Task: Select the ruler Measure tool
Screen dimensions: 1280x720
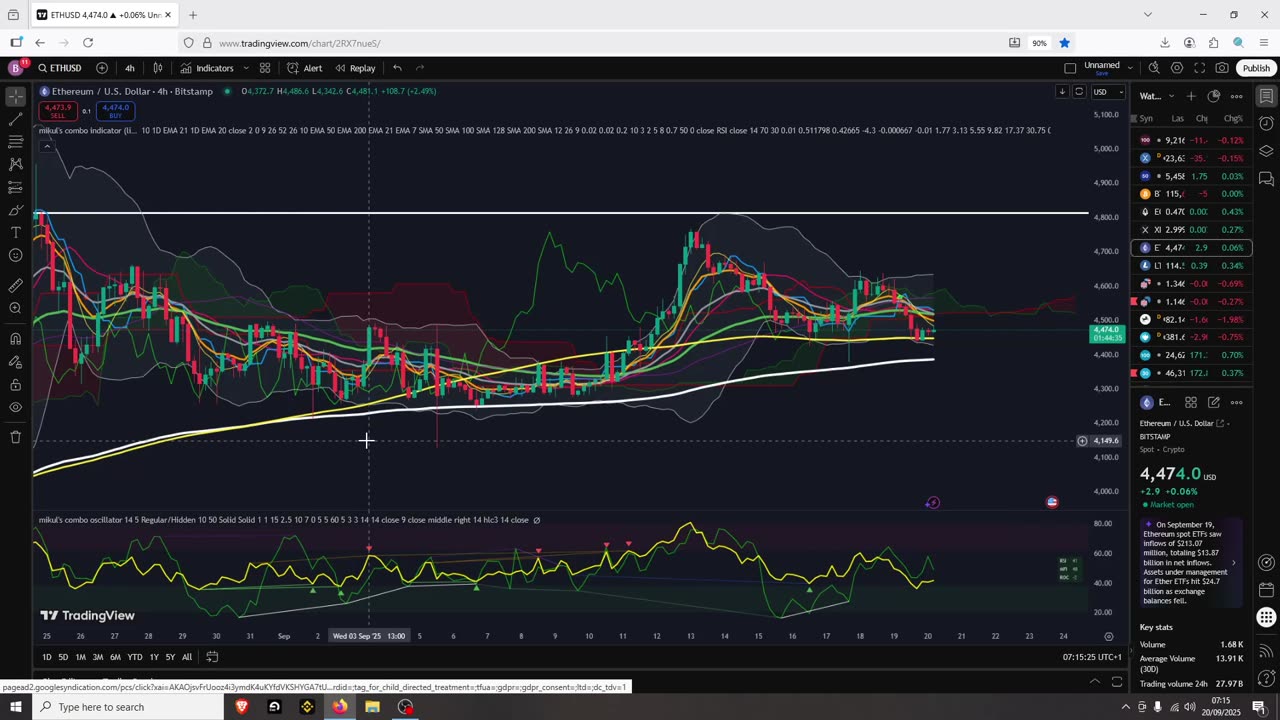Action: [15, 285]
